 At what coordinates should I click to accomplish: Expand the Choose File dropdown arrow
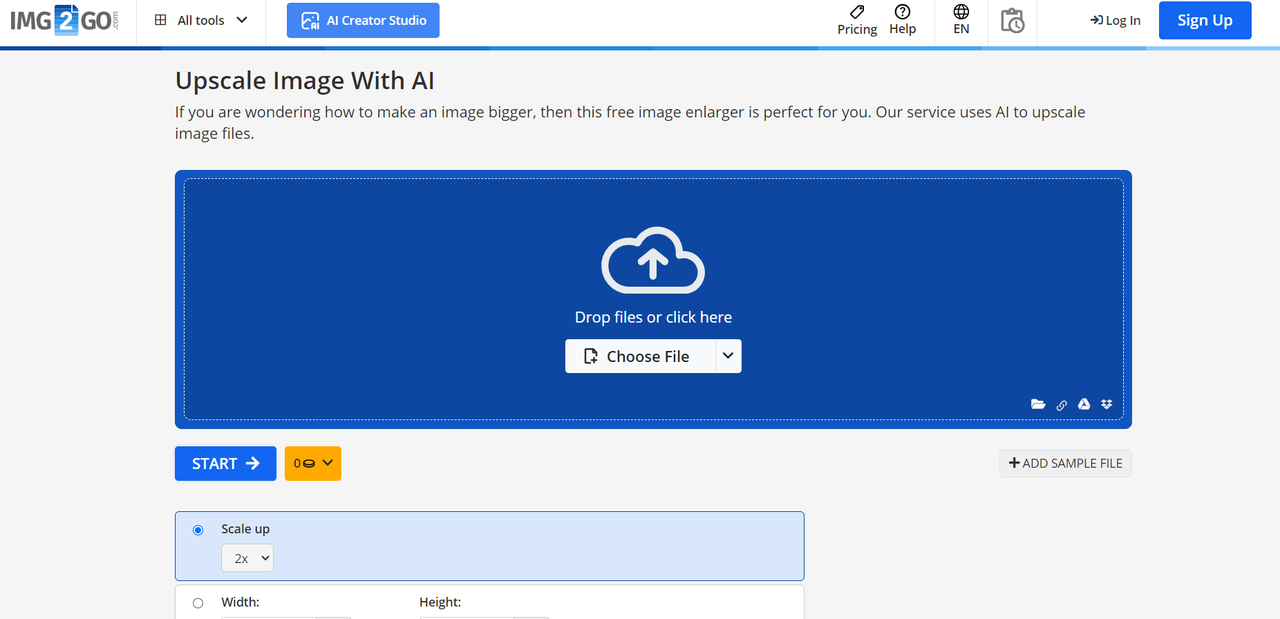tap(728, 356)
